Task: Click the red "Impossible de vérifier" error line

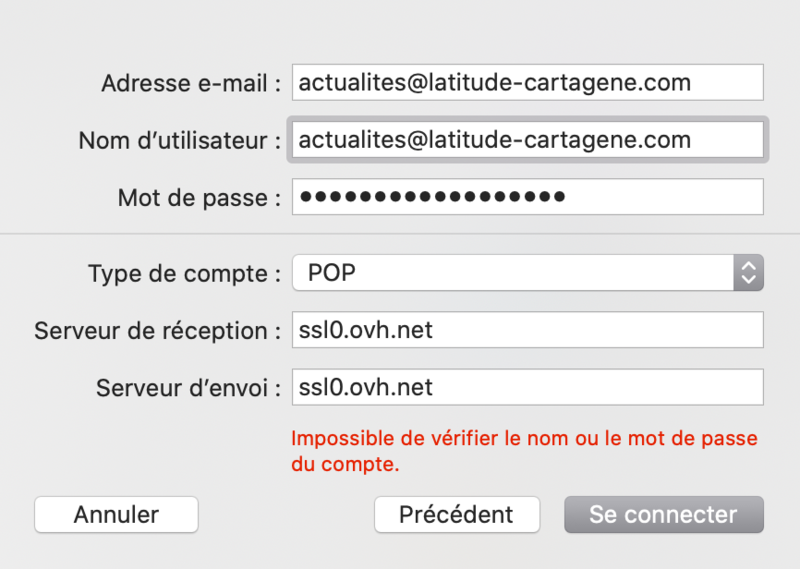Action: (x=524, y=439)
